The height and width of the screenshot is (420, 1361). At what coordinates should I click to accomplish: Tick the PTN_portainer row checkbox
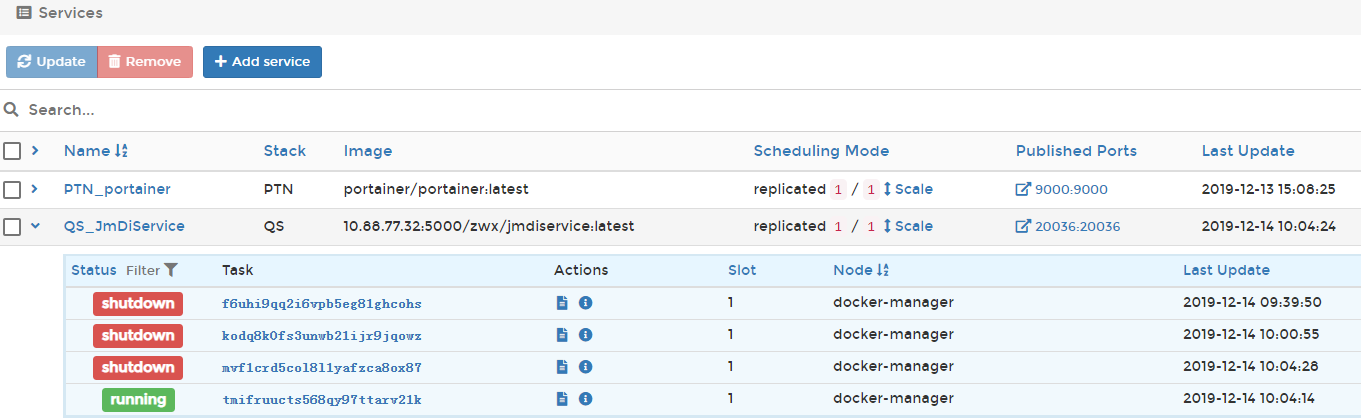12,189
